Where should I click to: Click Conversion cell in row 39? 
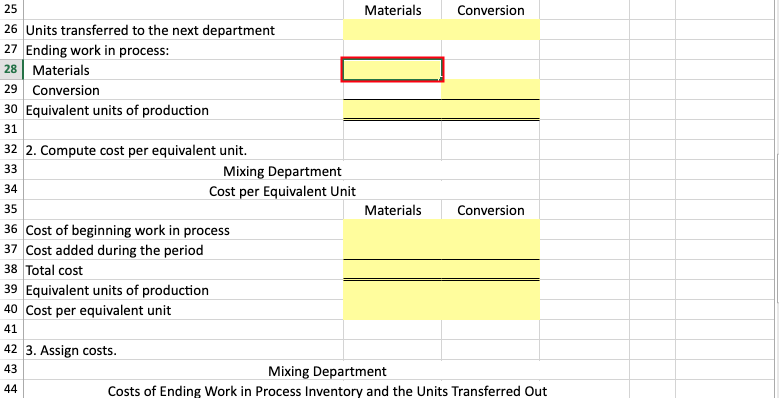coord(490,290)
